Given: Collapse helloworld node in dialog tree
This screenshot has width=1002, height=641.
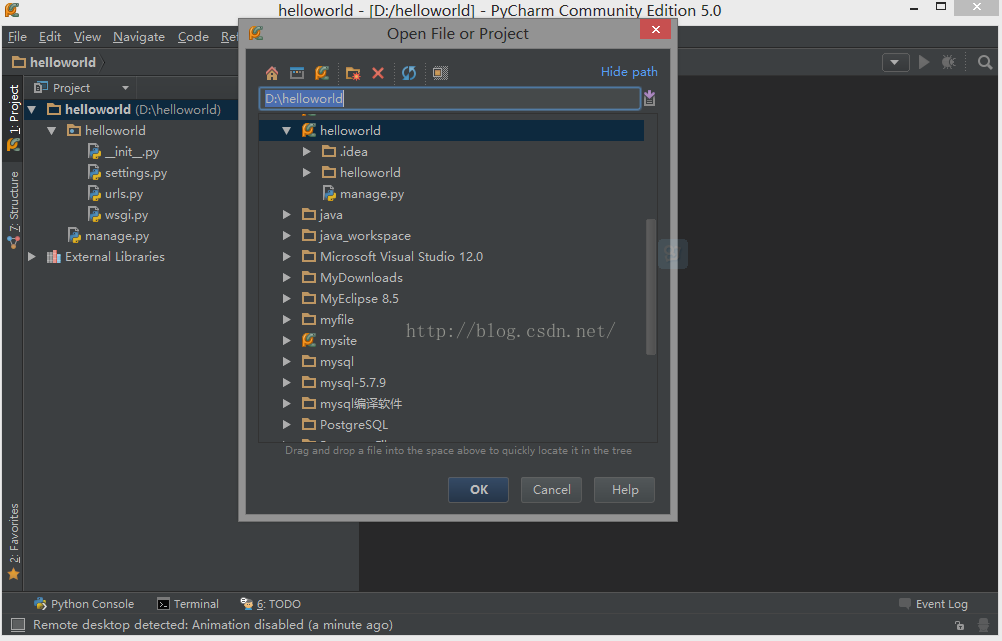Looking at the screenshot, I should [286, 130].
